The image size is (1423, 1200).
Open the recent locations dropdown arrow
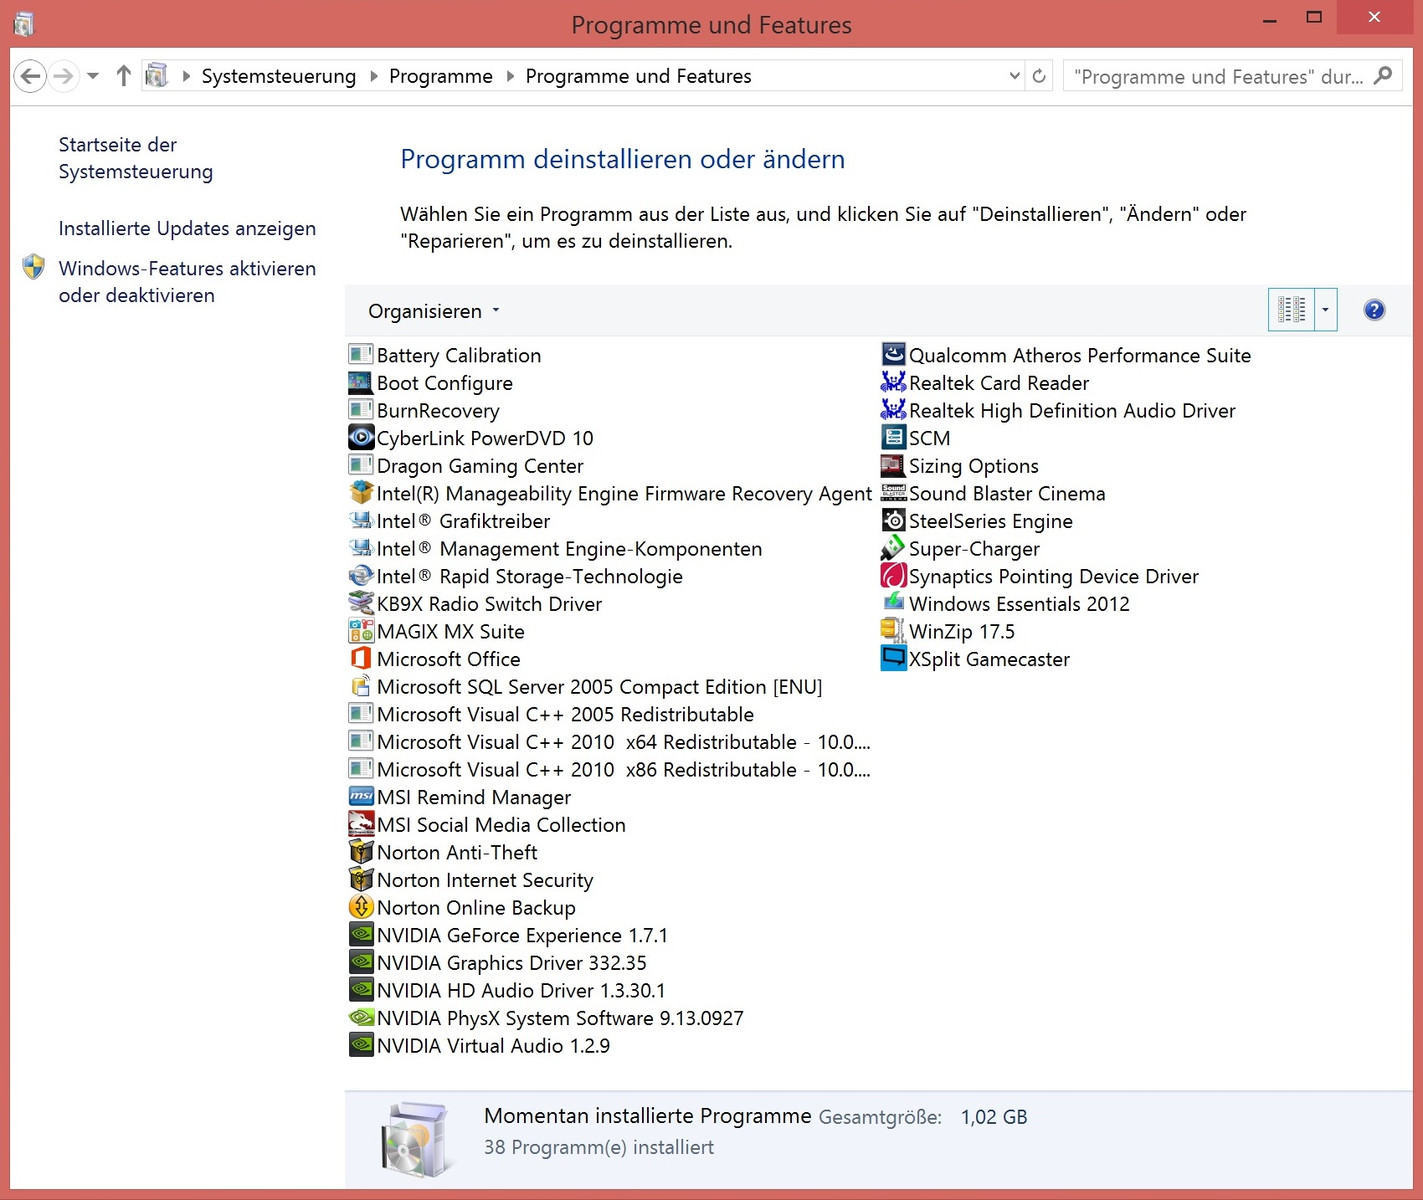point(93,76)
